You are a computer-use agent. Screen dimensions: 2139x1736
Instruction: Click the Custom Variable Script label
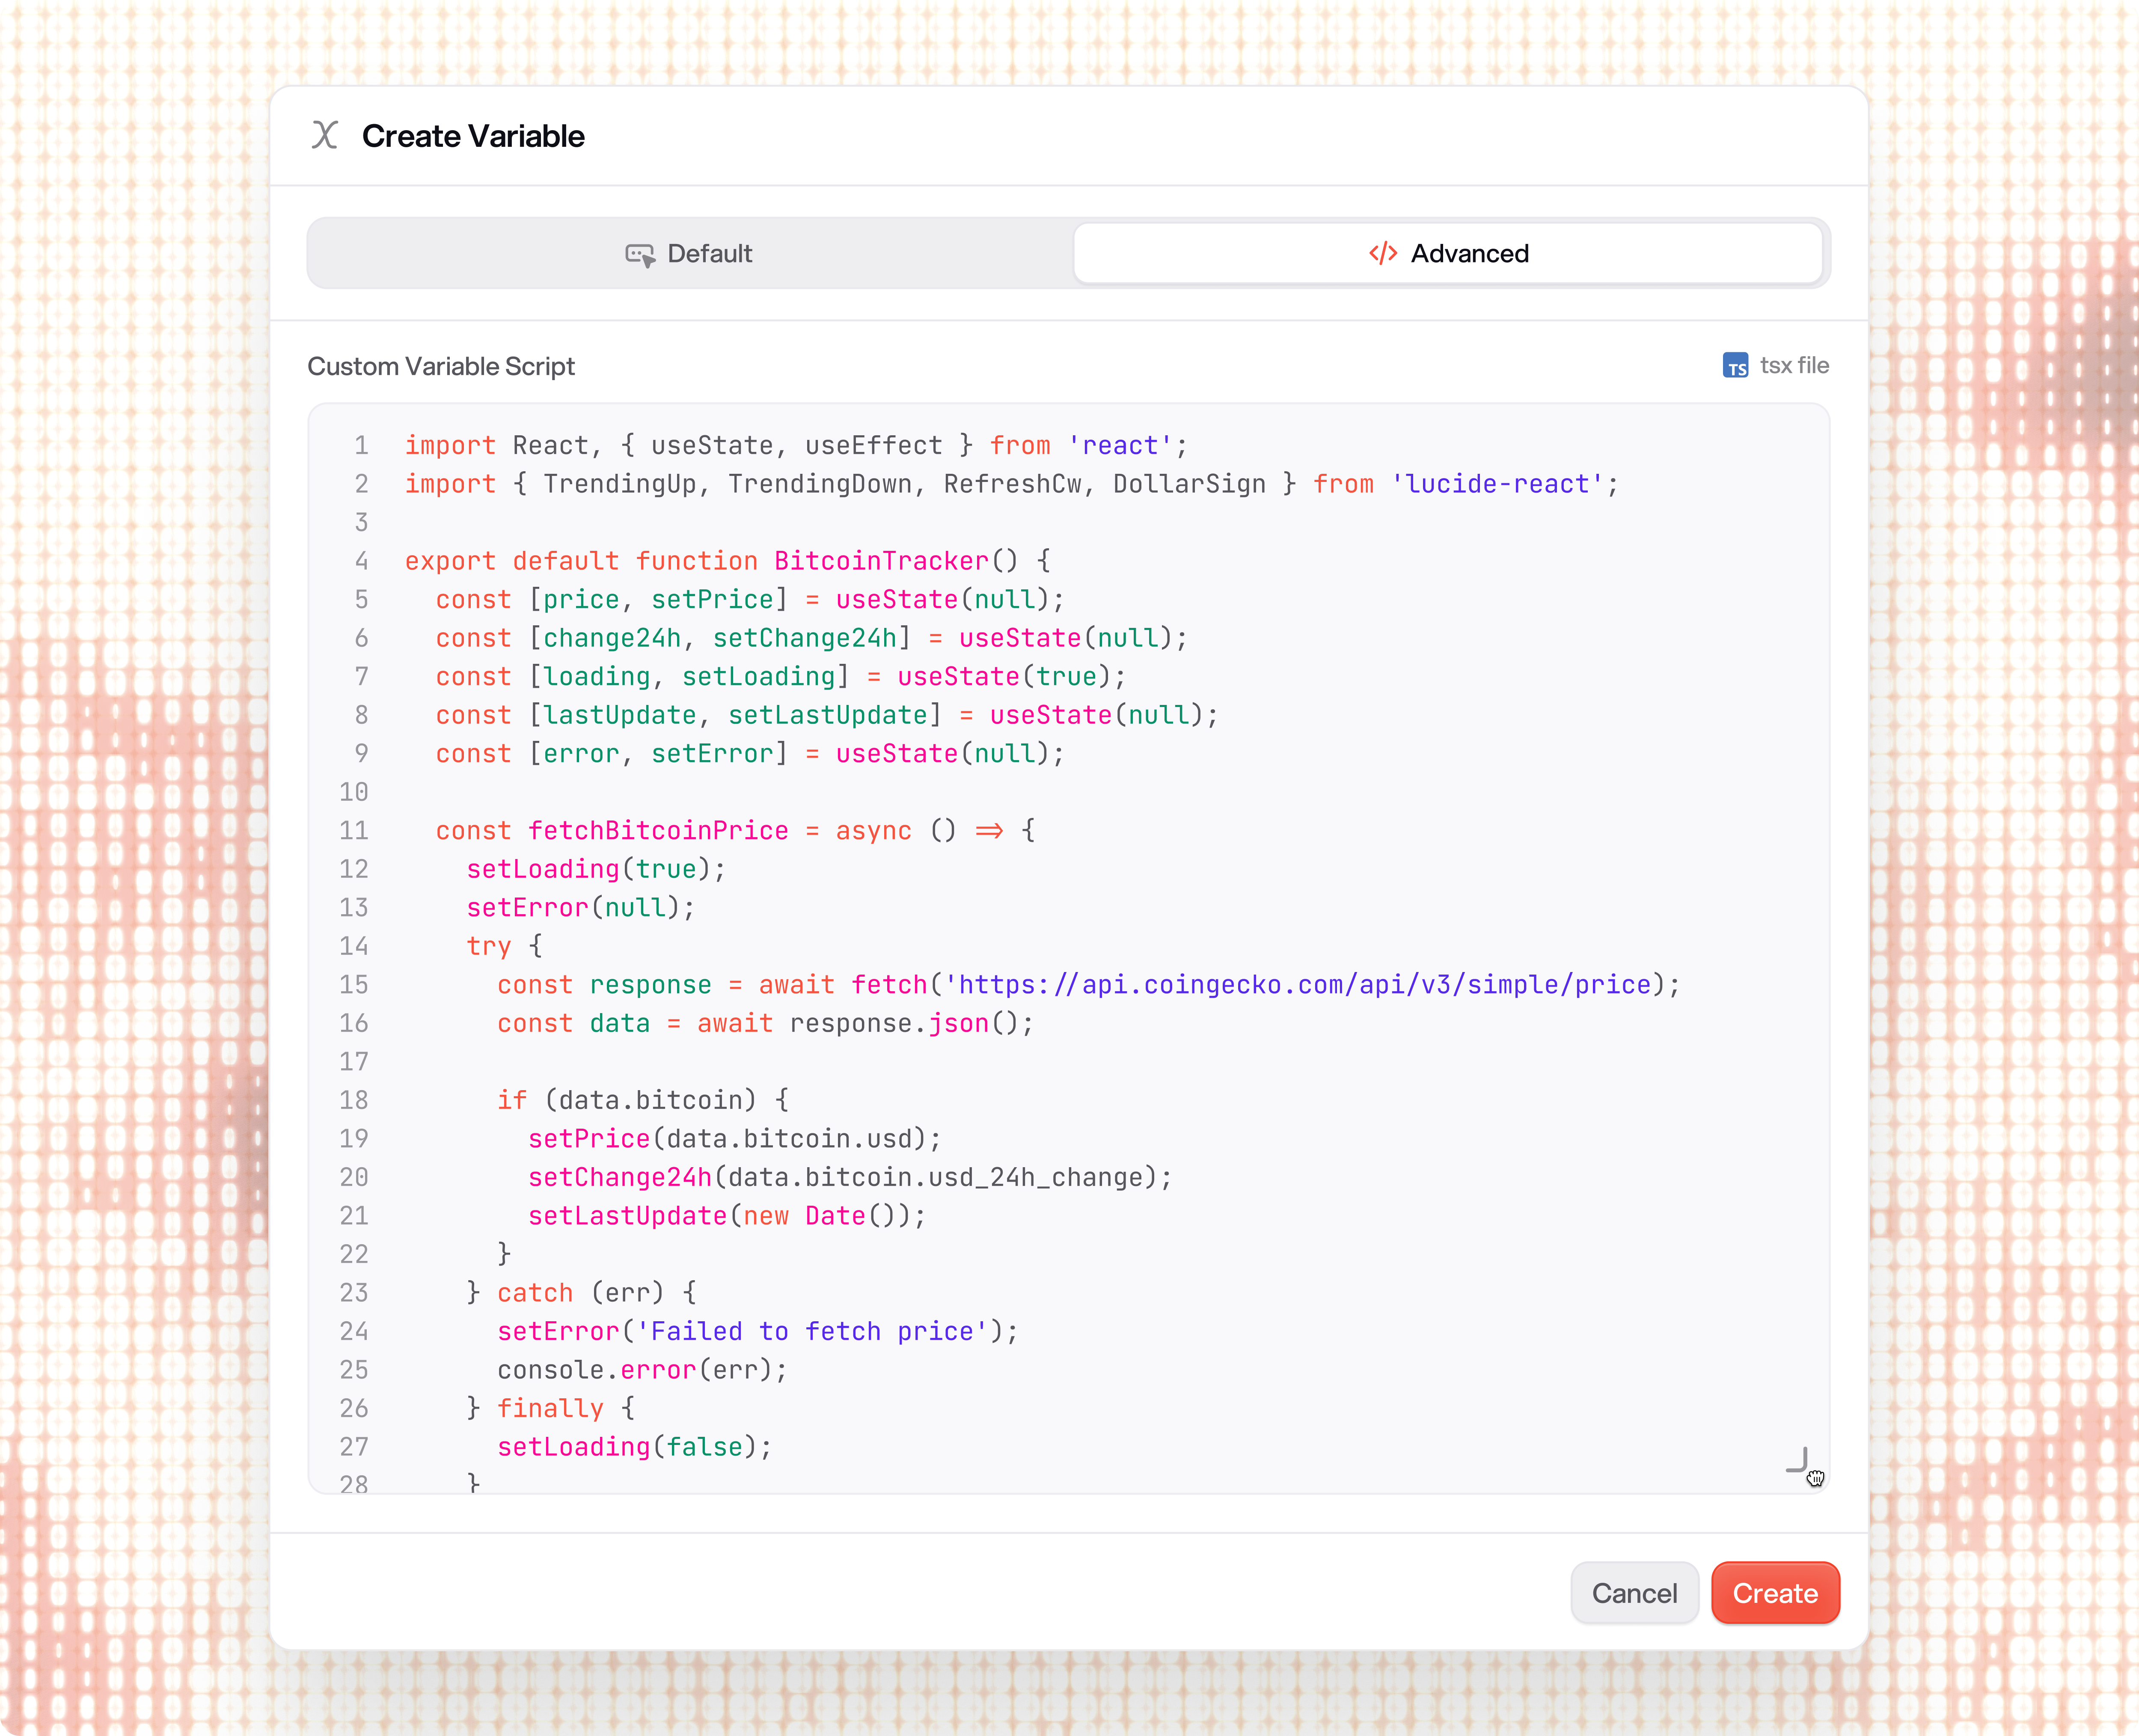coord(441,367)
